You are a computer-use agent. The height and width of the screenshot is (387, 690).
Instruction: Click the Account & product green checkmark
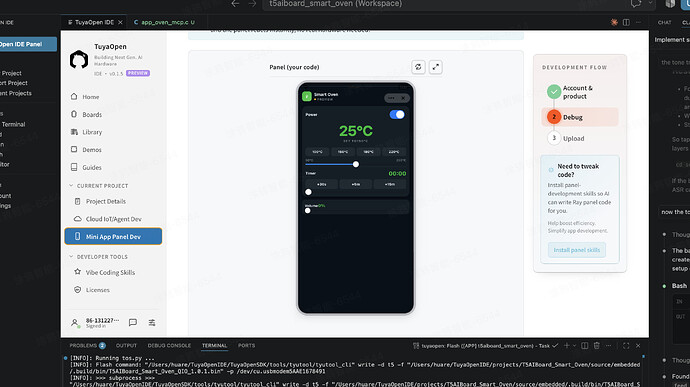(554, 92)
